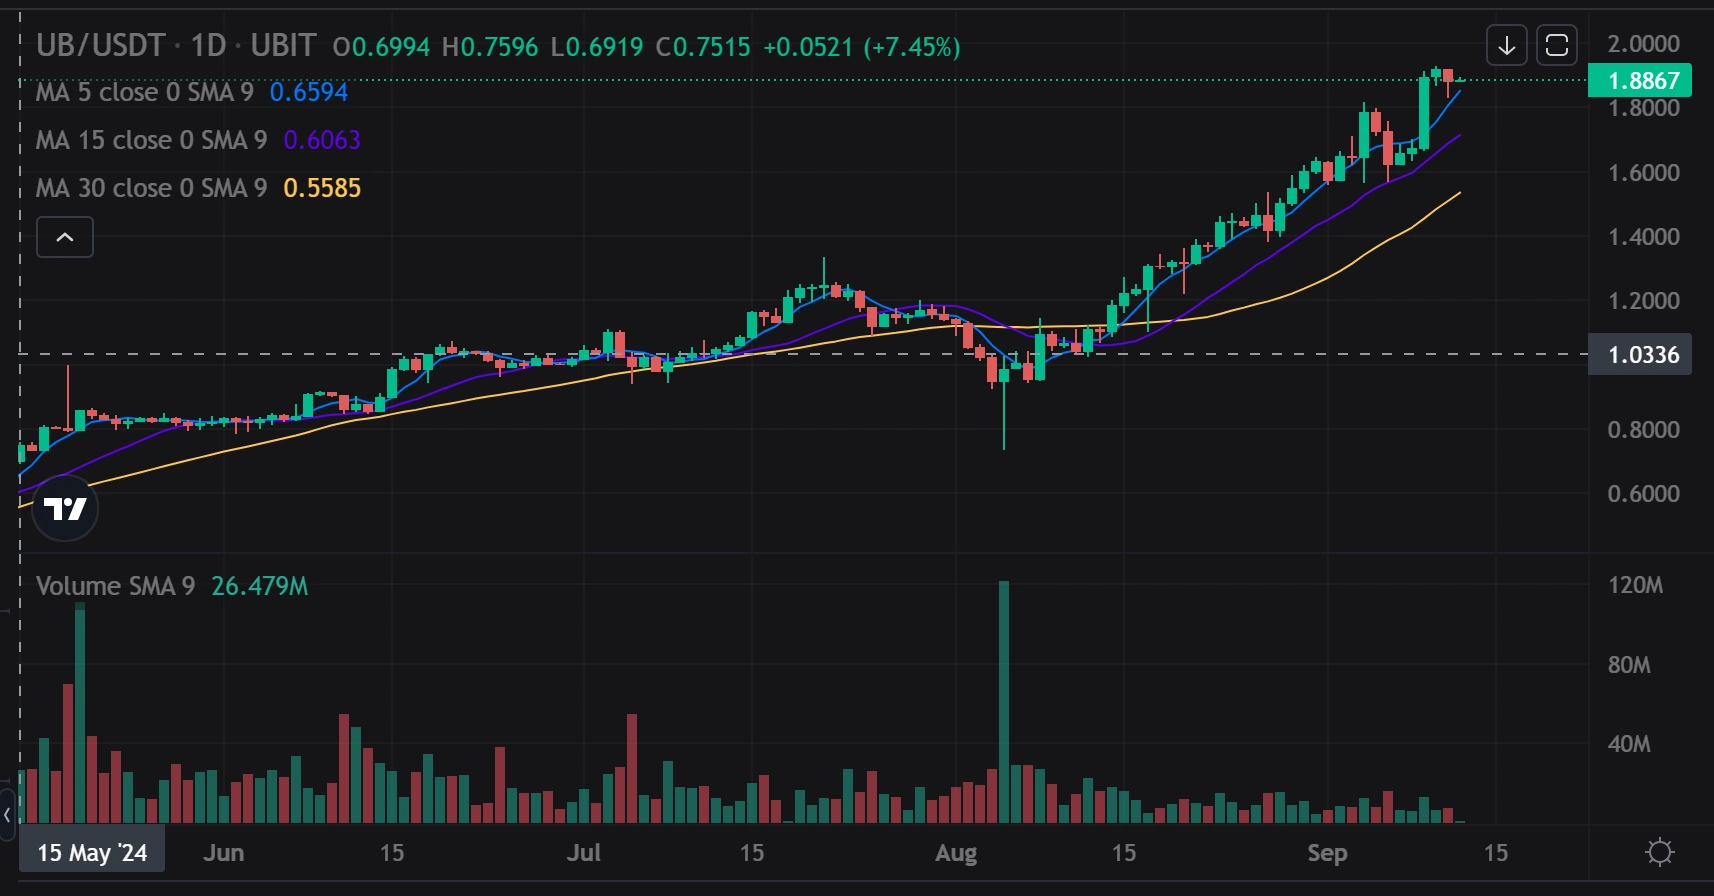This screenshot has height=896, width=1714.
Task: Click the UBIT exchange label
Action: tap(283, 46)
